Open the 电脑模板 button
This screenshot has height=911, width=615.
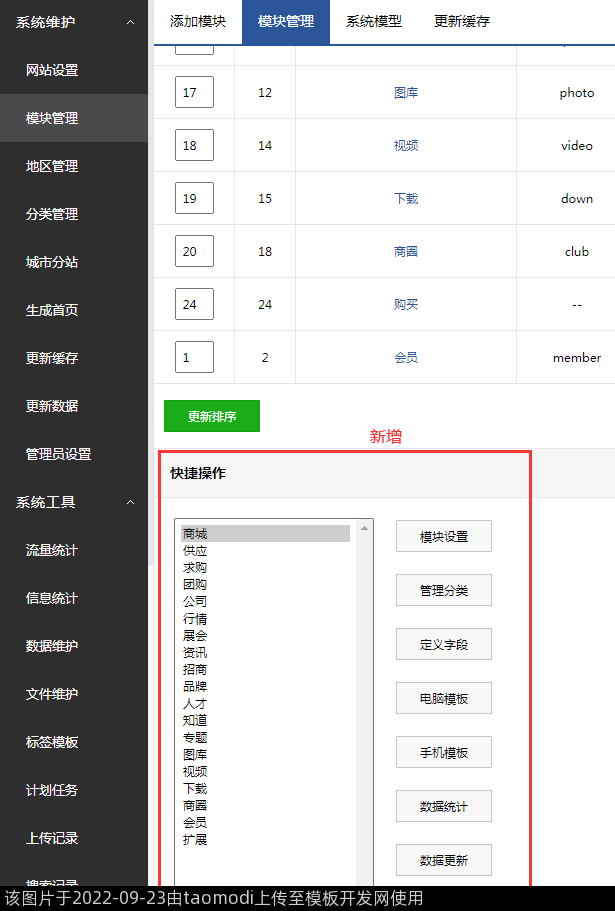coord(443,698)
